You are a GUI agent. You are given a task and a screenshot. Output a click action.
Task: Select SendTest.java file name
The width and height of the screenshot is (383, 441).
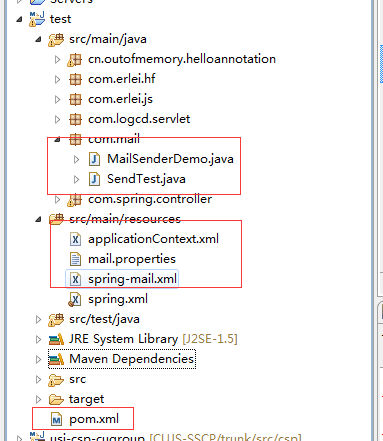click(146, 179)
